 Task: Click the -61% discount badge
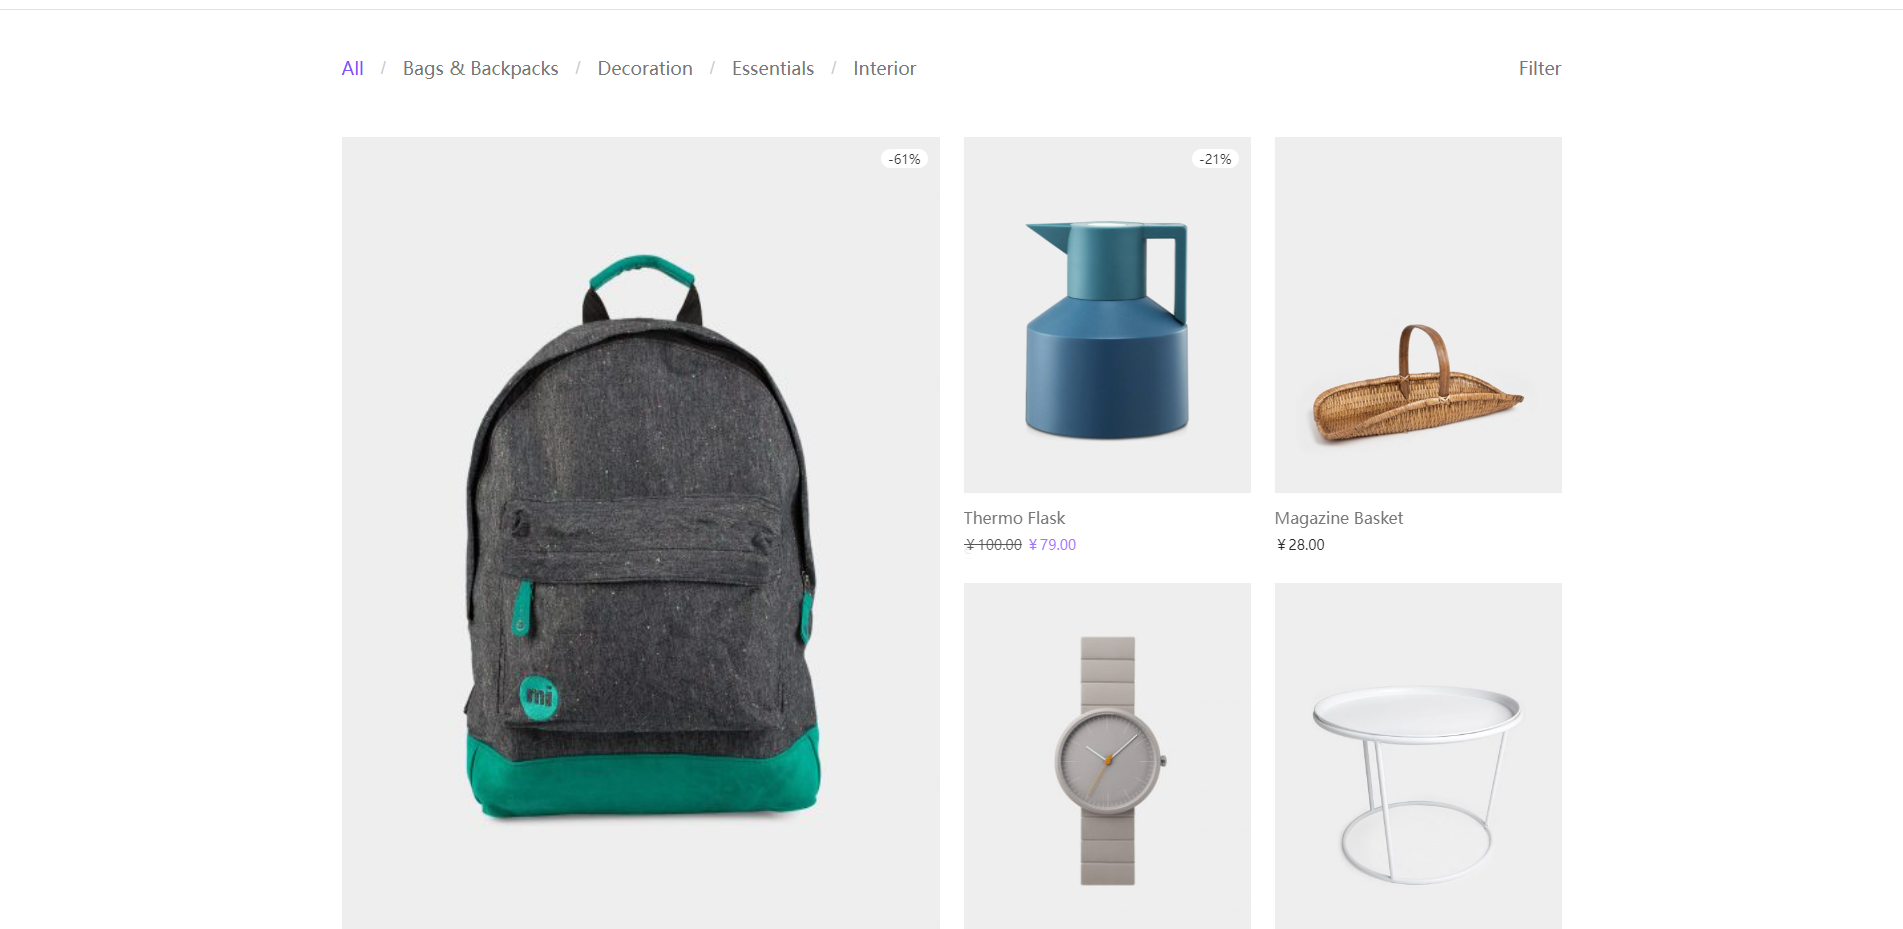tap(904, 159)
